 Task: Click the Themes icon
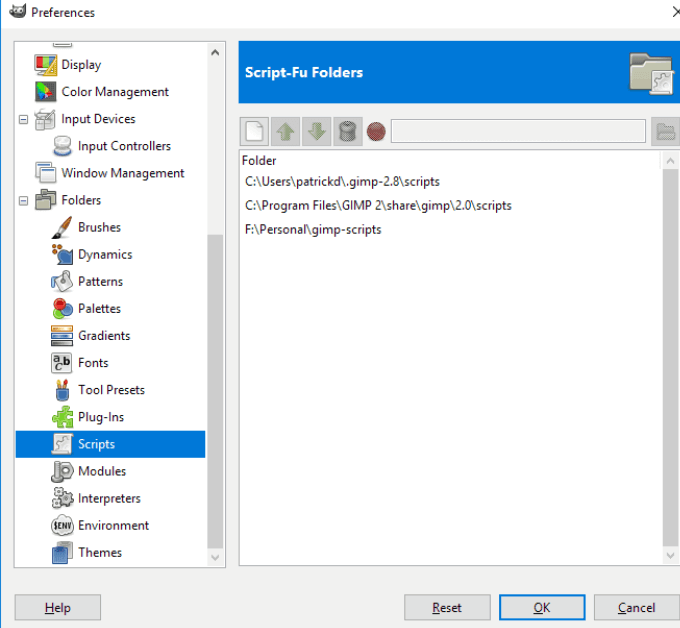[62, 553]
